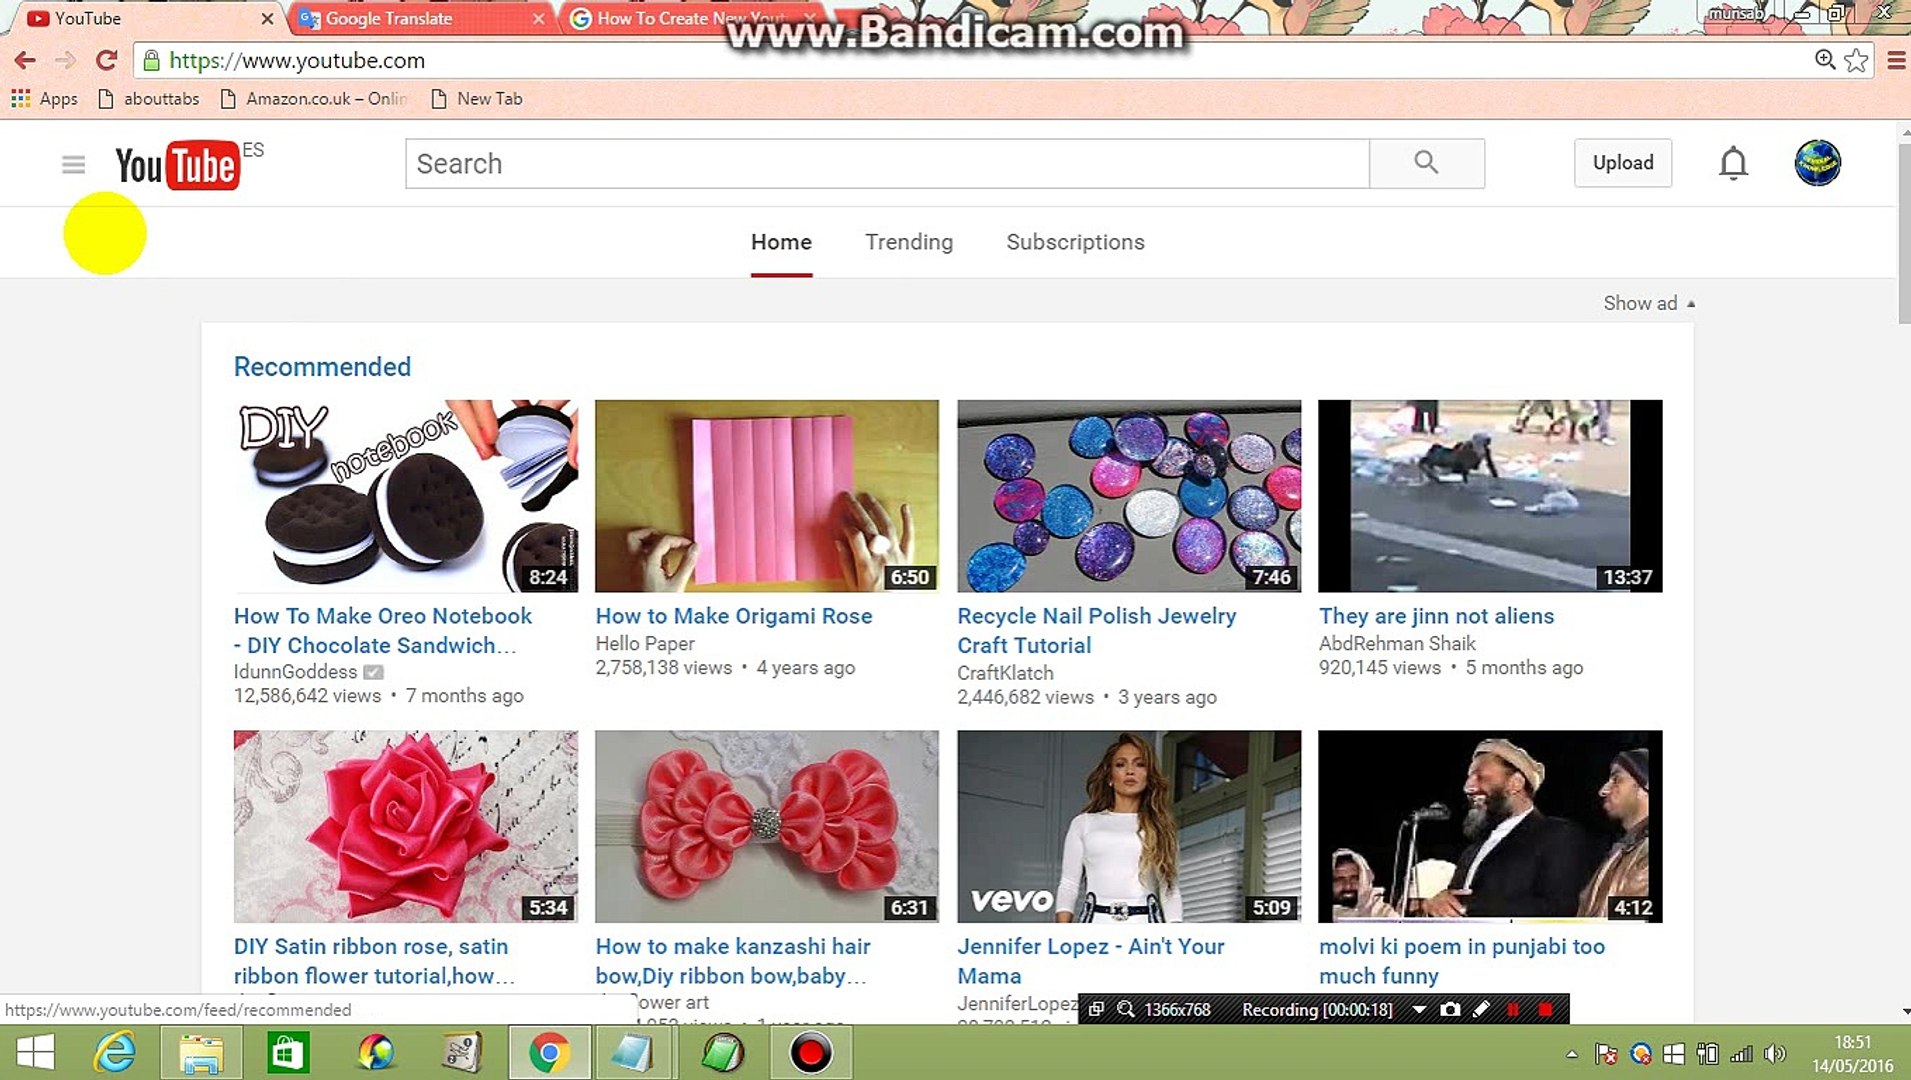Visit the AbdRehman Shaik channel link
Image resolution: width=1911 pixels, height=1080 pixels.
click(1397, 644)
